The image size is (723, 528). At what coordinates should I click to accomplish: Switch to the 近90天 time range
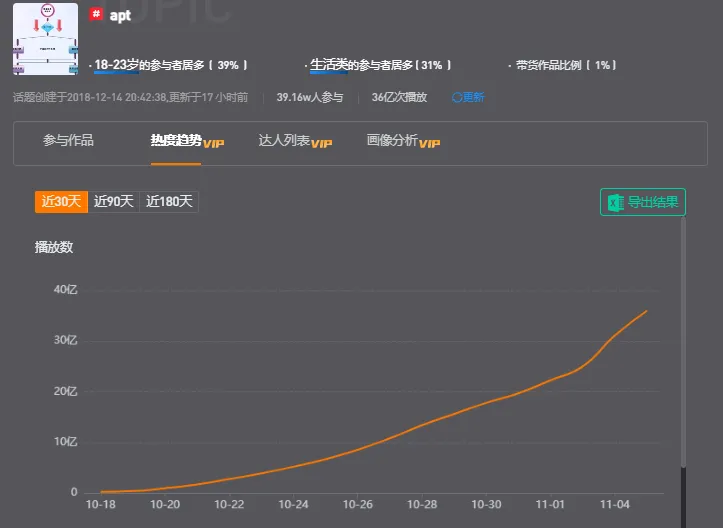click(x=114, y=202)
